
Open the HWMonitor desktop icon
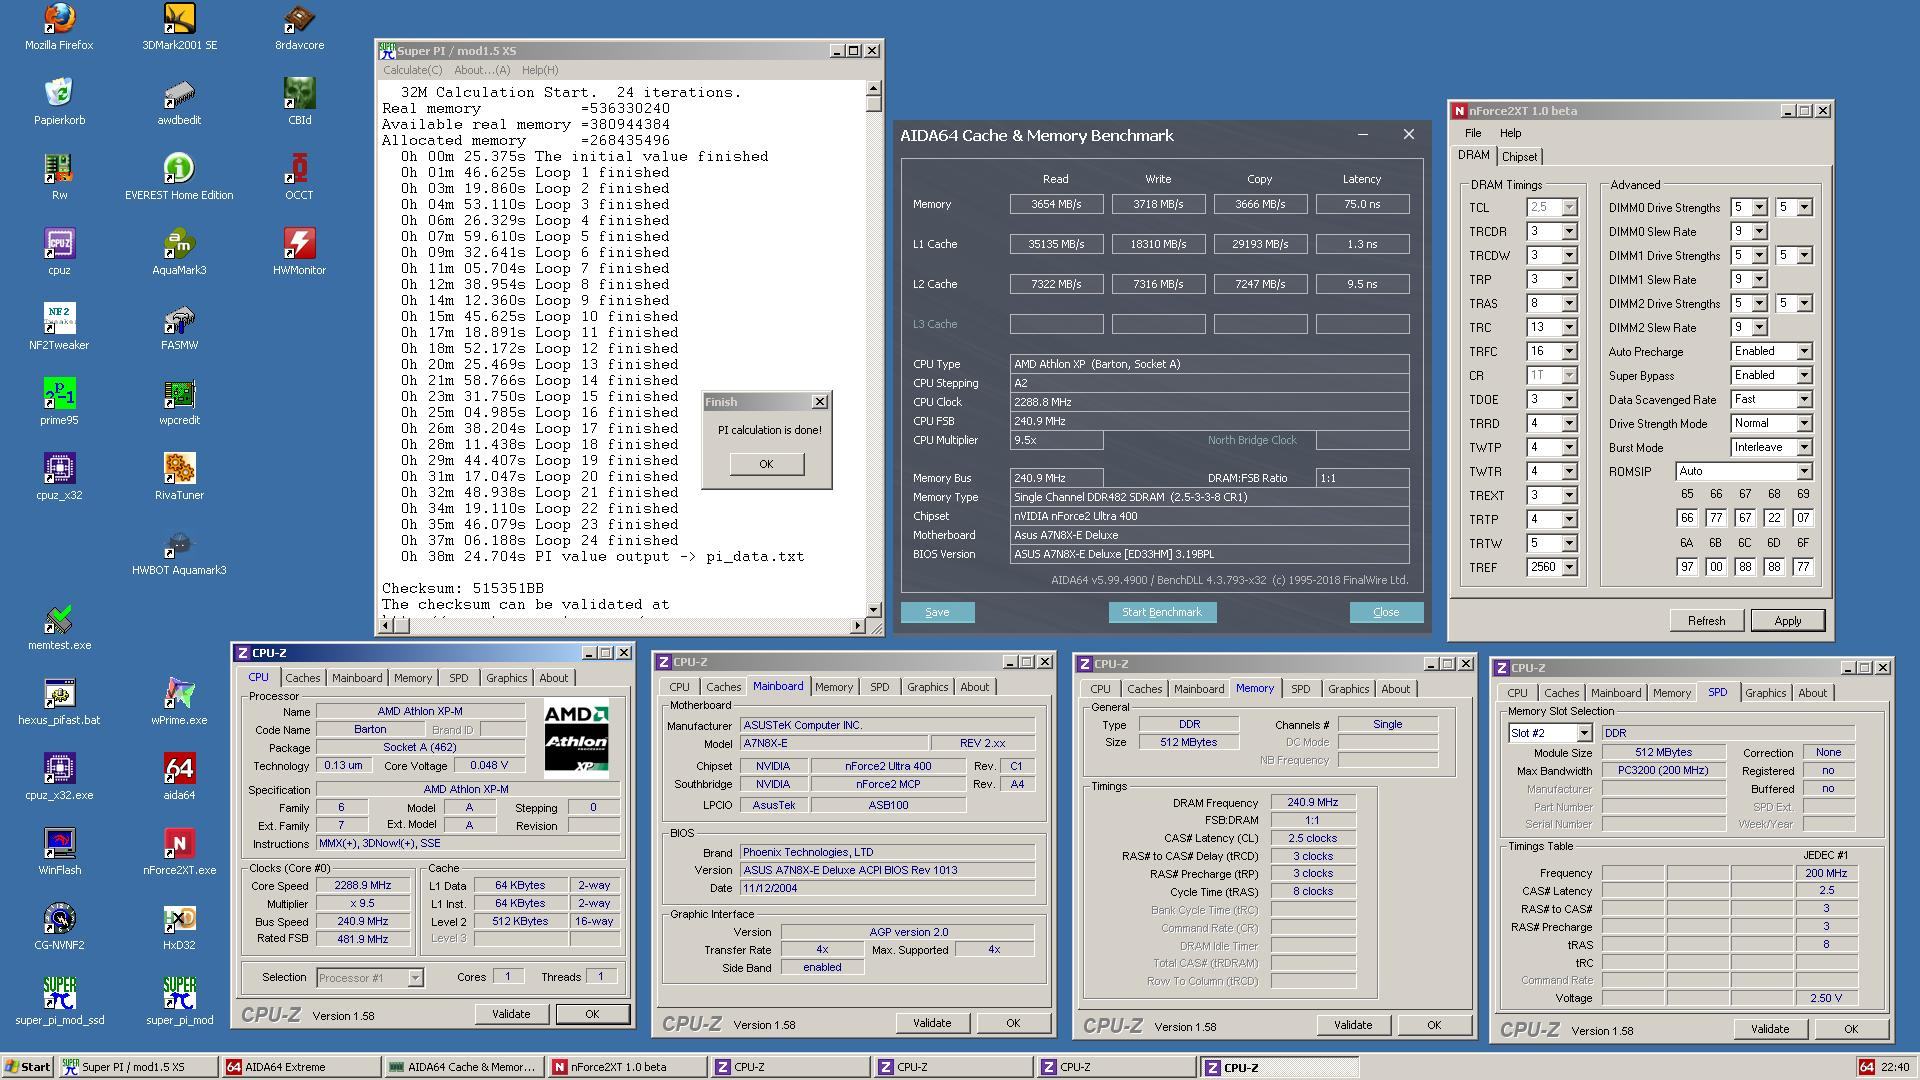pyautogui.click(x=299, y=244)
